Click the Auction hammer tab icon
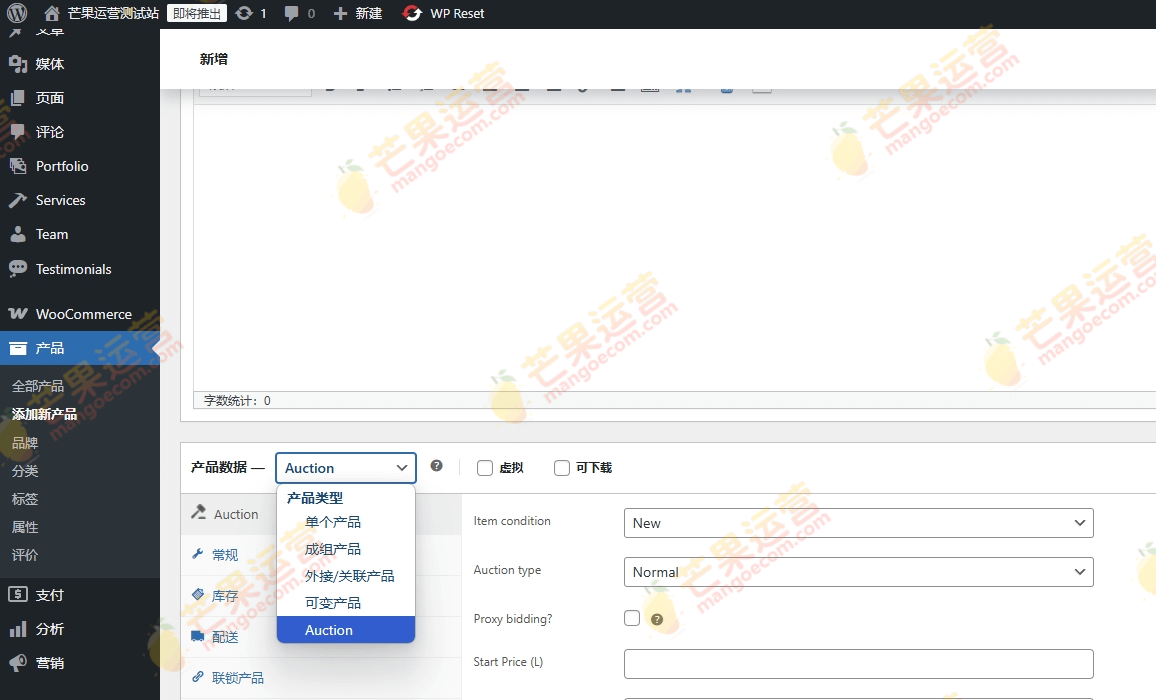Viewport: 1156px width, 700px height. (x=198, y=512)
